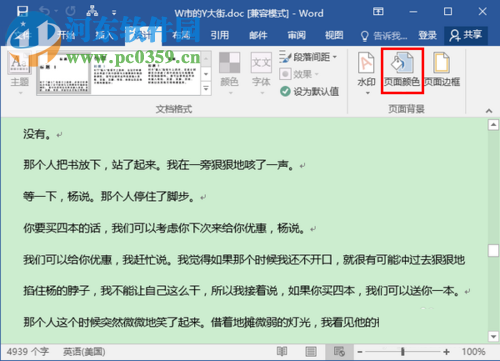Open the 引用 tab

pos(220,35)
